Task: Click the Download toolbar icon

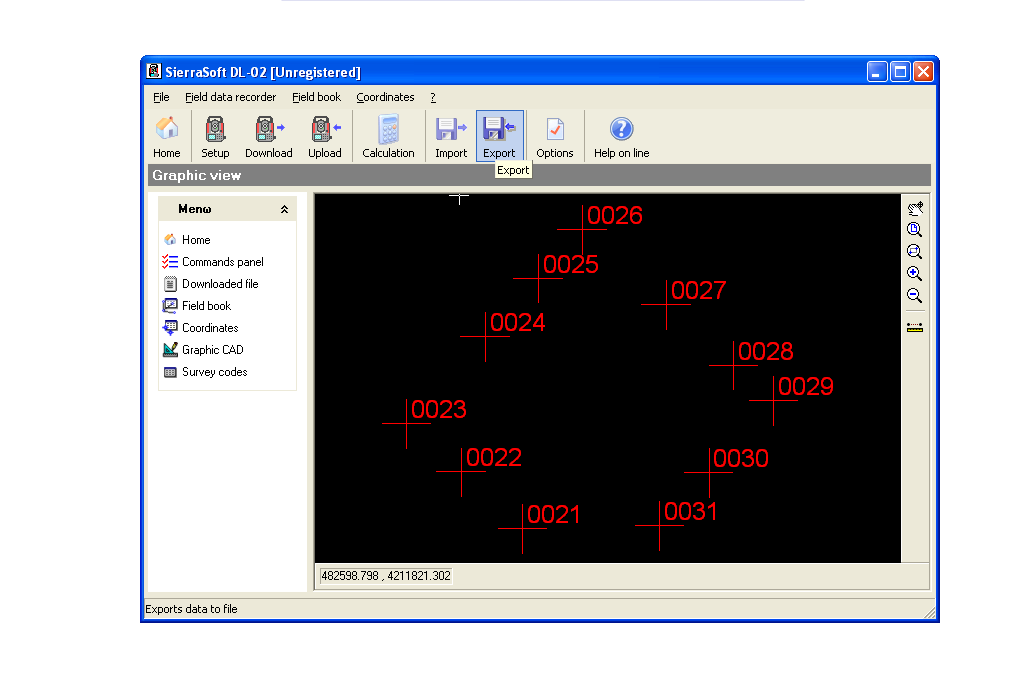Action: [x=269, y=136]
